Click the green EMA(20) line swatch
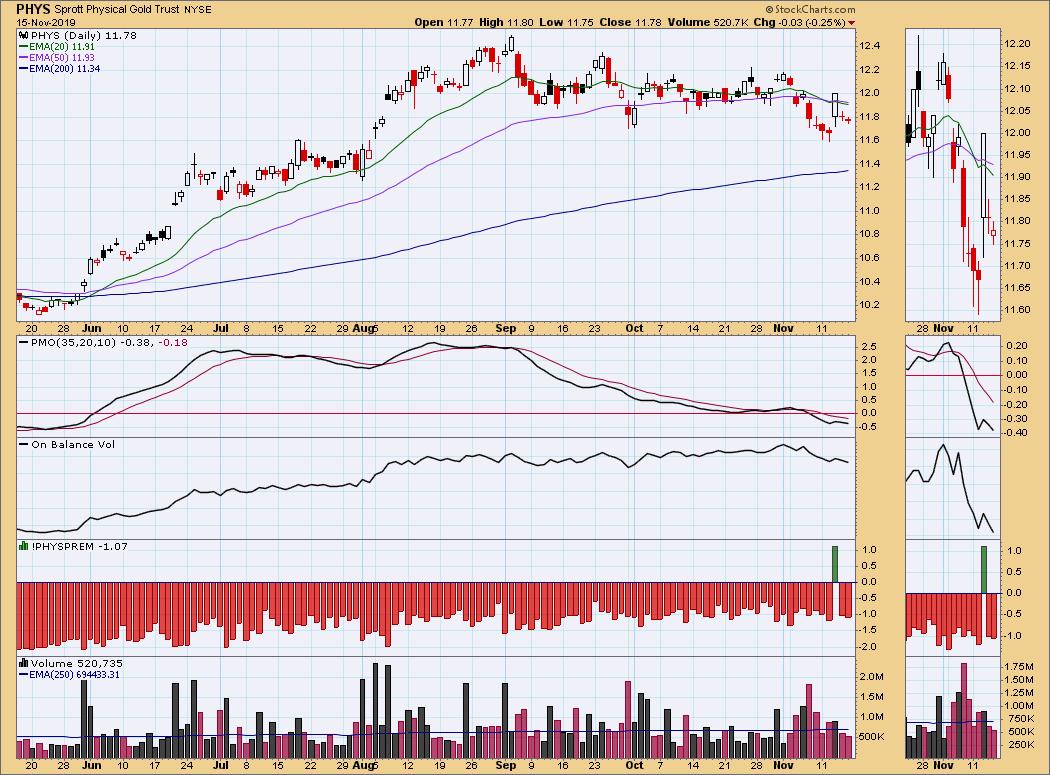This screenshot has width=1050, height=775. [x=23, y=48]
